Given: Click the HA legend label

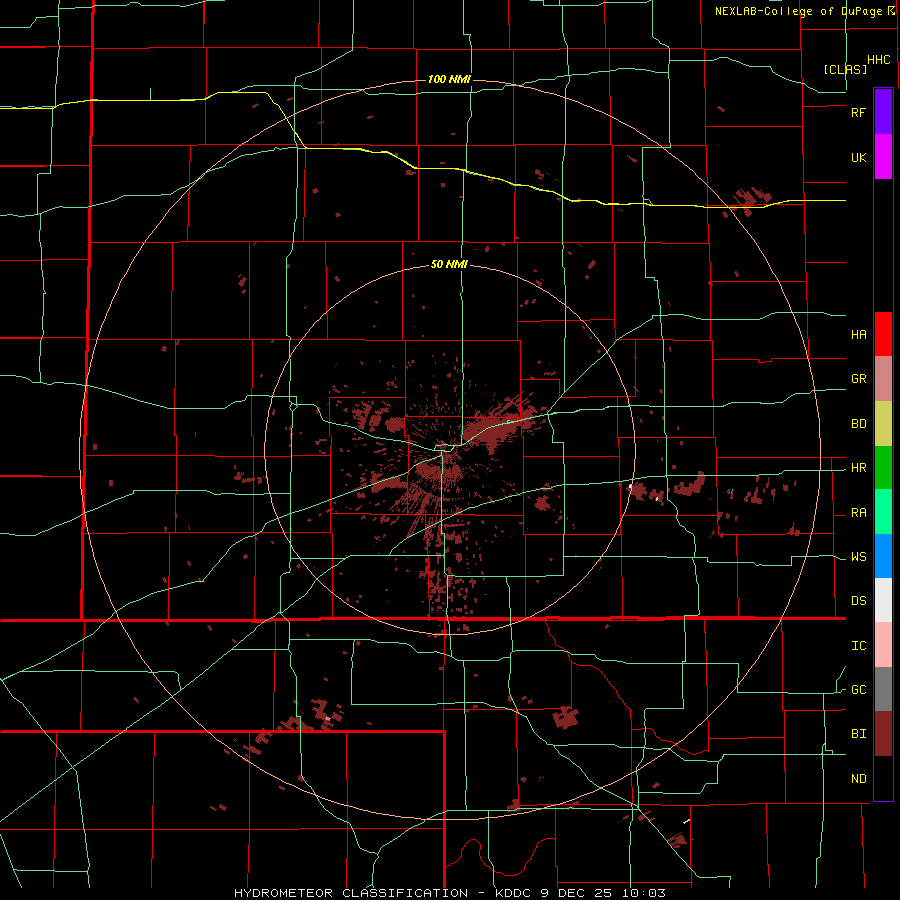Looking at the screenshot, I should tap(858, 335).
